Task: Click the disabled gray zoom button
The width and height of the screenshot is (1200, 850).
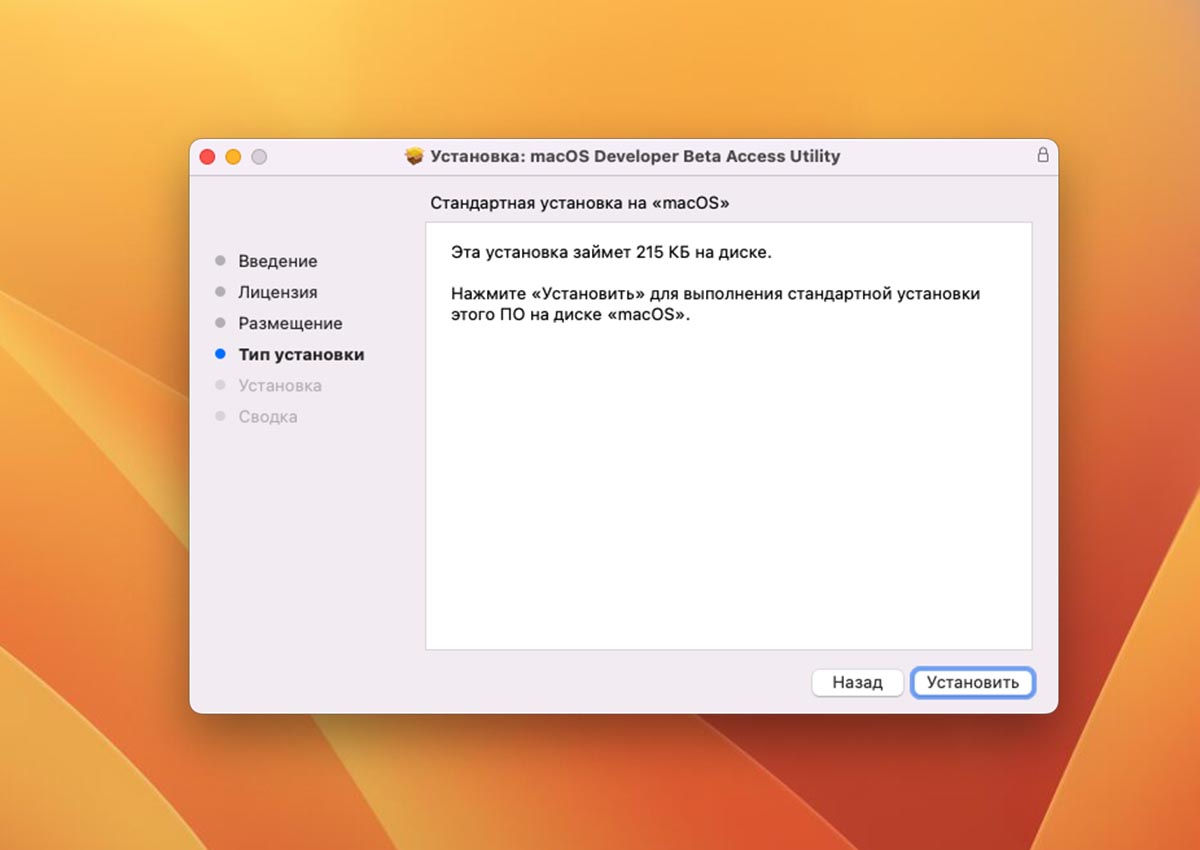Action: tap(259, 157)
